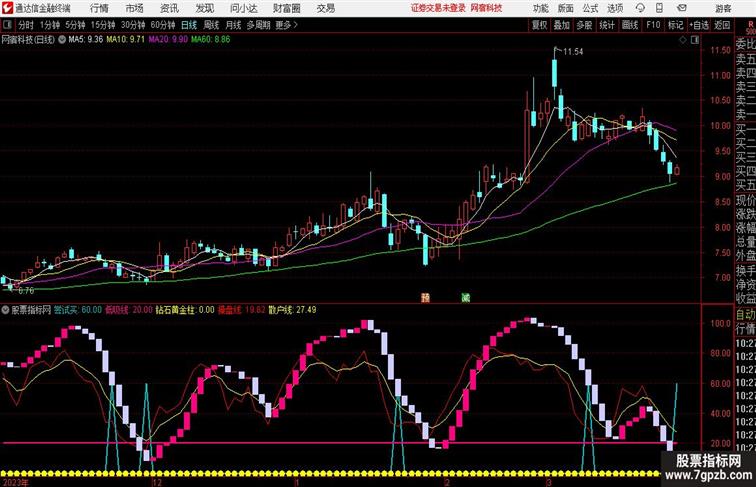
Task: Expand 股票指标网 indicator dropdown arrow
Action: tap(6, 310)
